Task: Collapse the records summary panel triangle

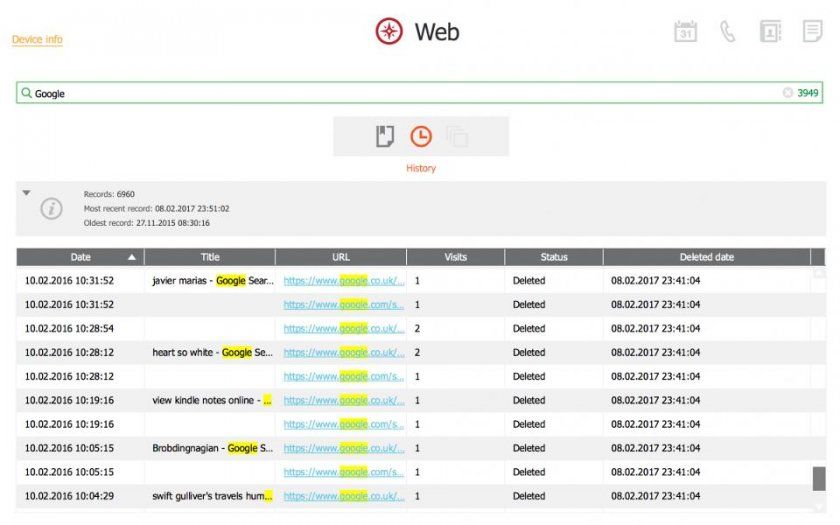Action: (27, 192)
